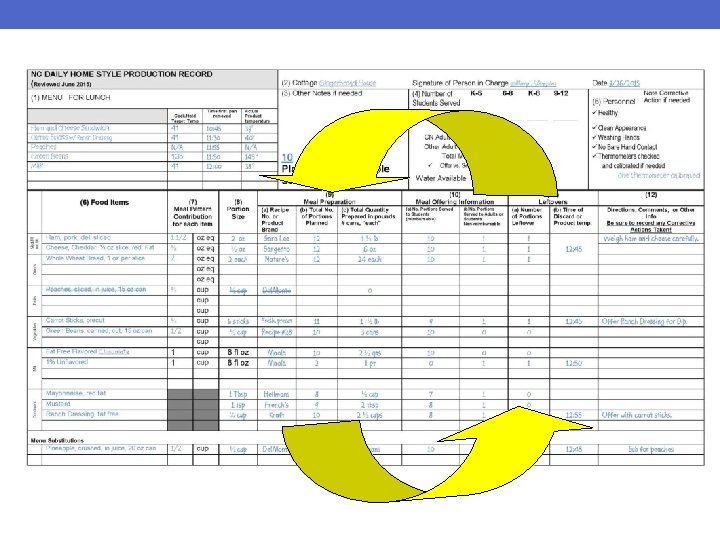This screenshot has width=720, height=540.
Task: Select the 'Ham and Cheese Sandwich' menu row
Action: coord(70,128)
